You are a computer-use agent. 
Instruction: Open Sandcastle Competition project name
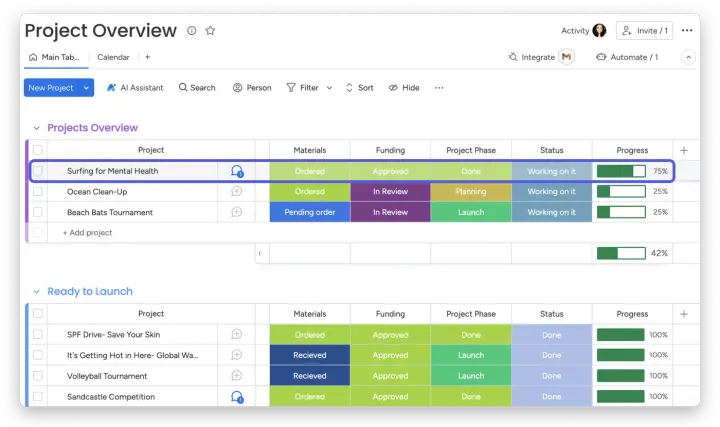coord(111,397)
